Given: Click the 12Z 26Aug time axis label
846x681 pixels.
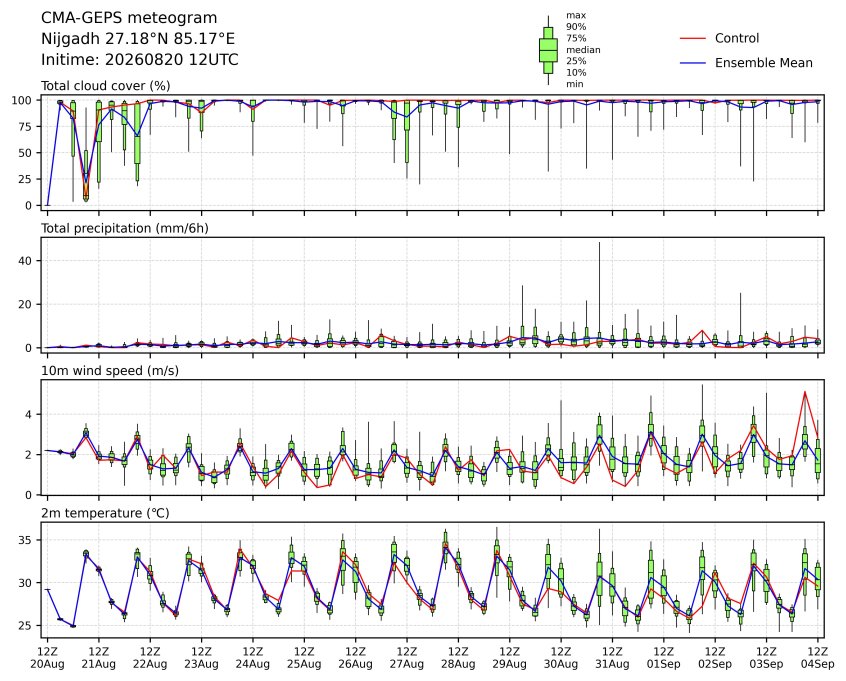Looking at the screenshot, I should pyautogui.click(x=356, y=658).
